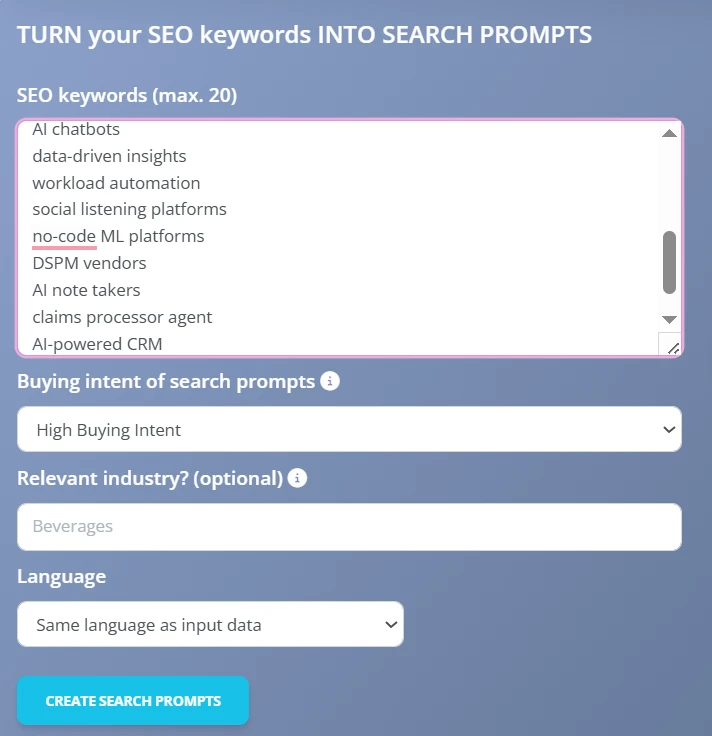712x736 pixels.
Task: Click the Create Search Prompts button
Action: click(x=133, y=700)
